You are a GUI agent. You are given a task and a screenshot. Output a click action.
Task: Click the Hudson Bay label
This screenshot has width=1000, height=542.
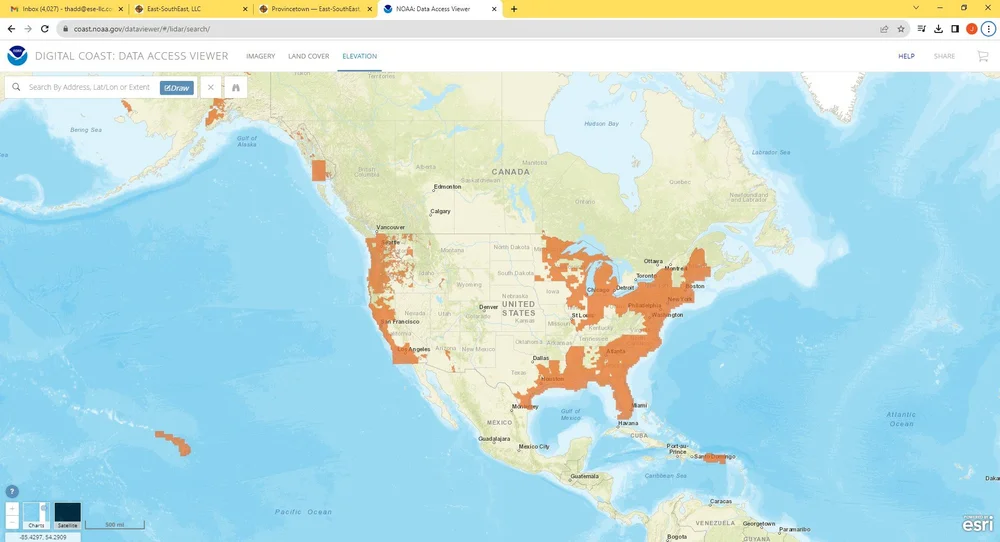[601, 124]
